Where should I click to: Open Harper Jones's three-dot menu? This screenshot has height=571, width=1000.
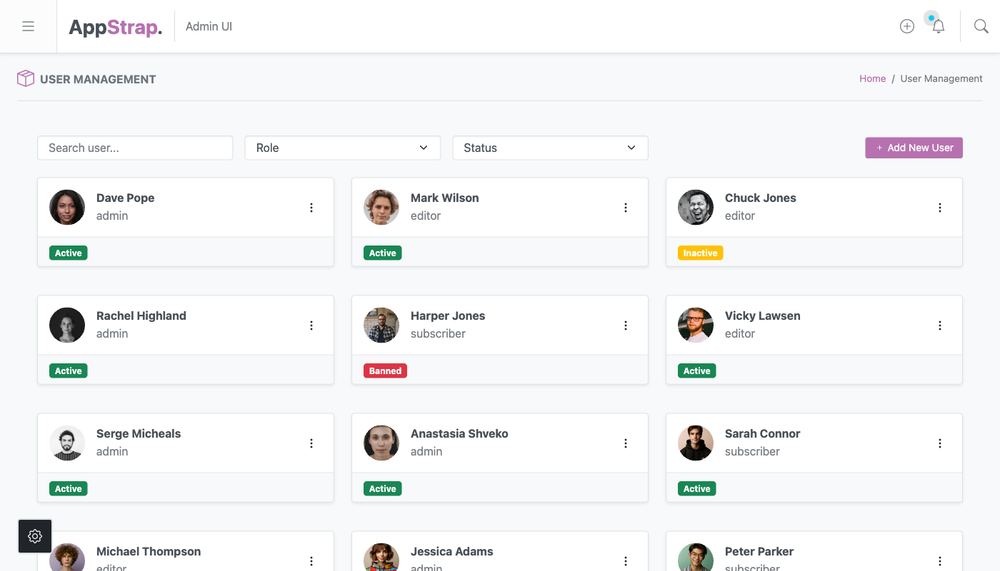(626, 325)
